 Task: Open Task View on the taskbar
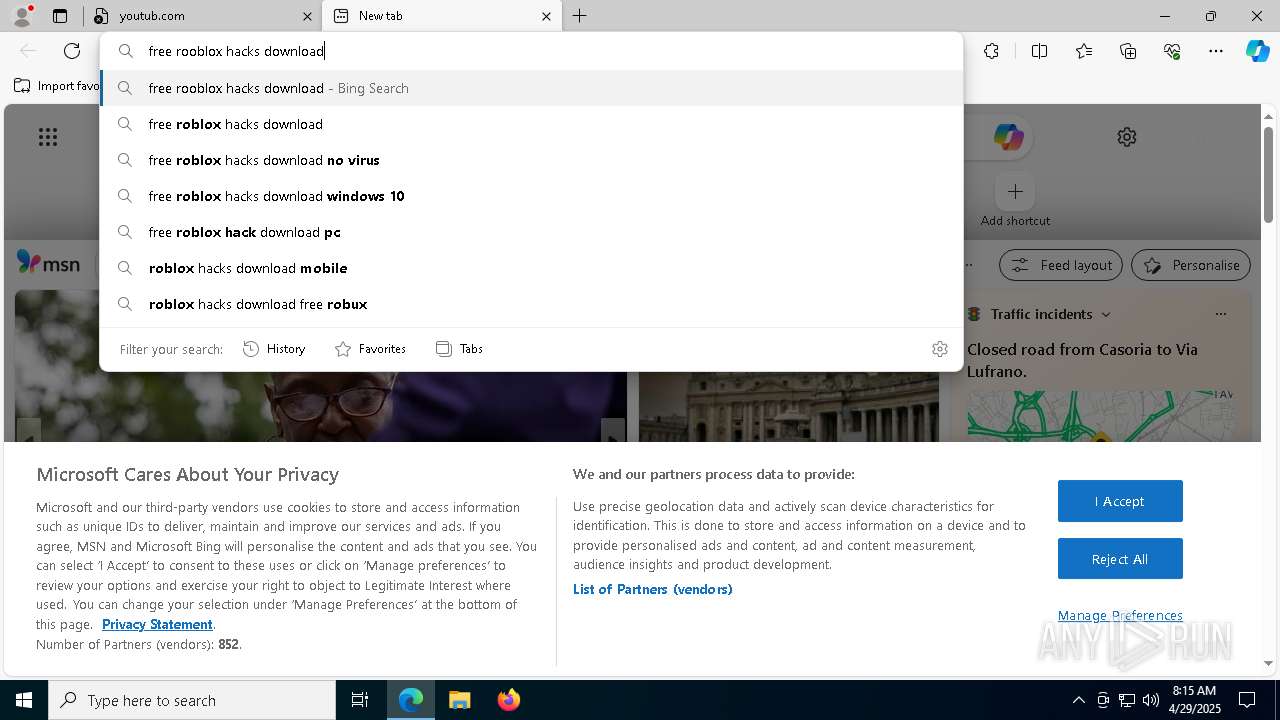[360, 700]
